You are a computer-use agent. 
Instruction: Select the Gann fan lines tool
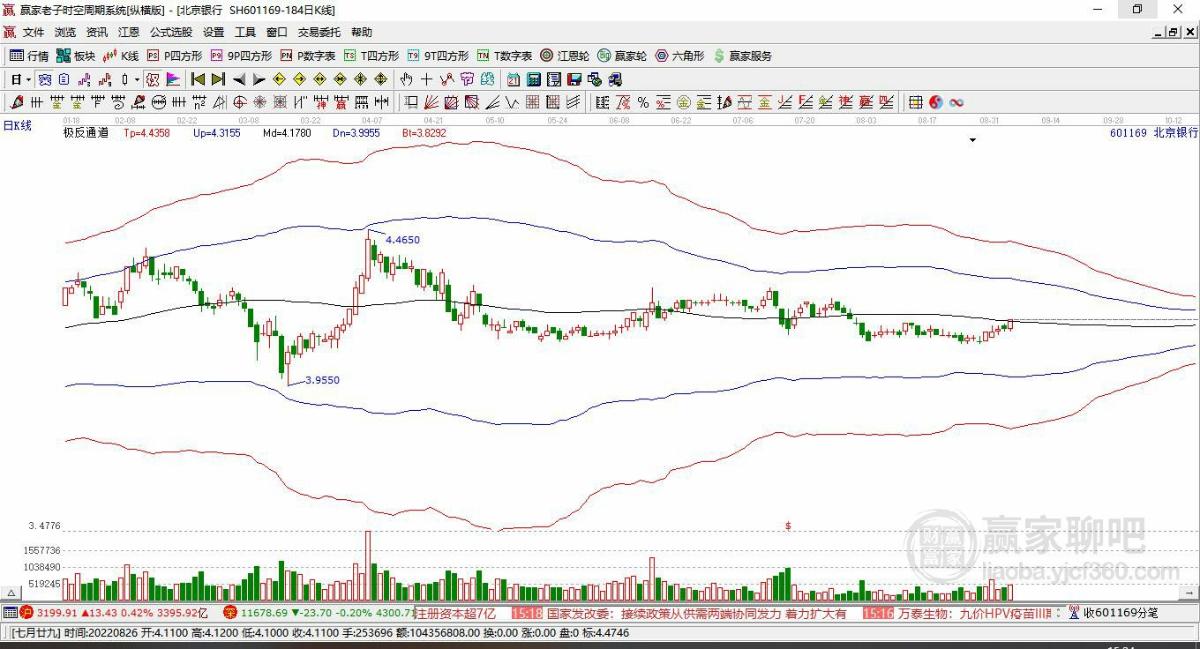click(431, 102)
